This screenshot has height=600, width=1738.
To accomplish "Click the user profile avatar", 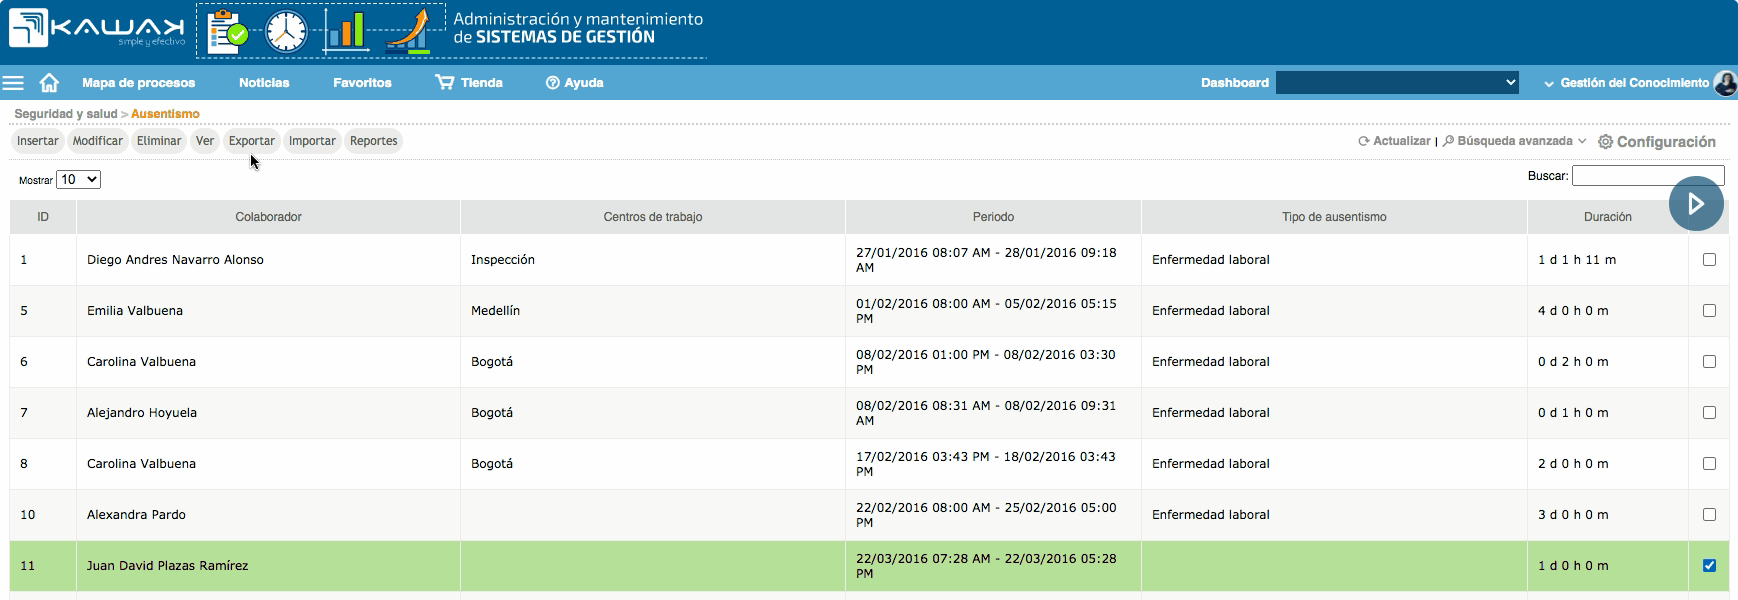I will (x=1725, y=83).
